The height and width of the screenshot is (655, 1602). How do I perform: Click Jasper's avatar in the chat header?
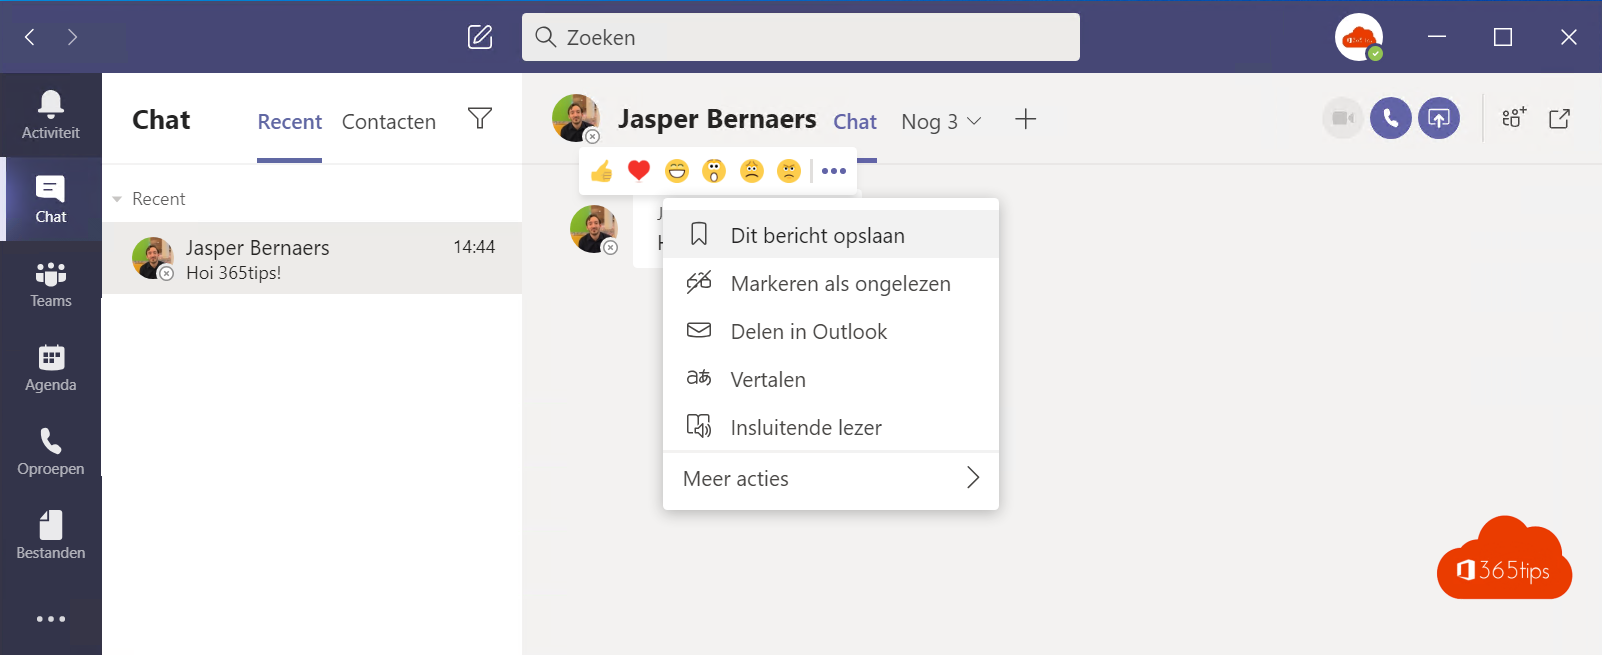pyautogui.click(x=576, y=118)
